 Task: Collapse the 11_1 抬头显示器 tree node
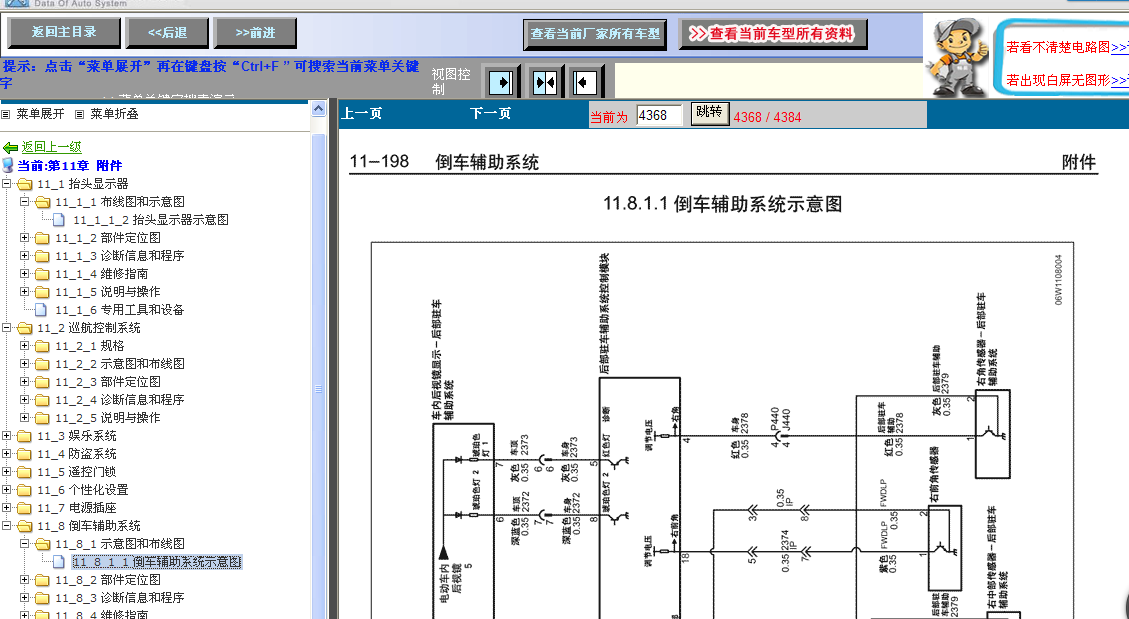[x=6, y=184]
